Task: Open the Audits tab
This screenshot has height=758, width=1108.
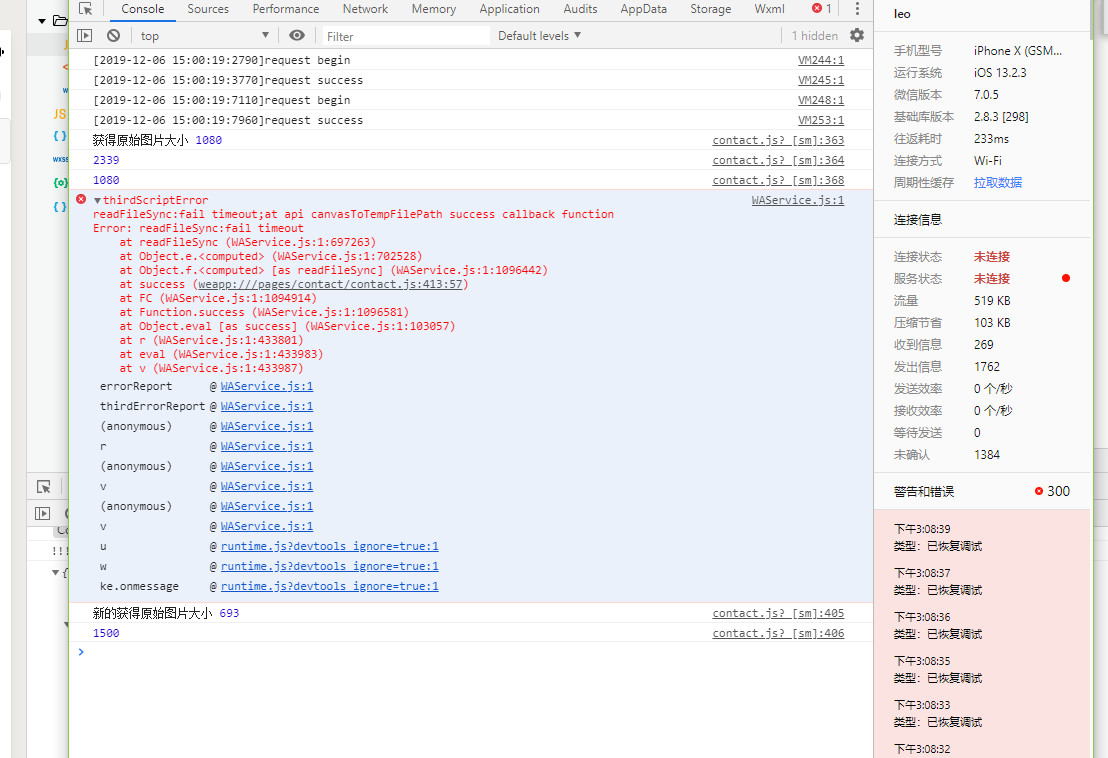Action: 580,8
